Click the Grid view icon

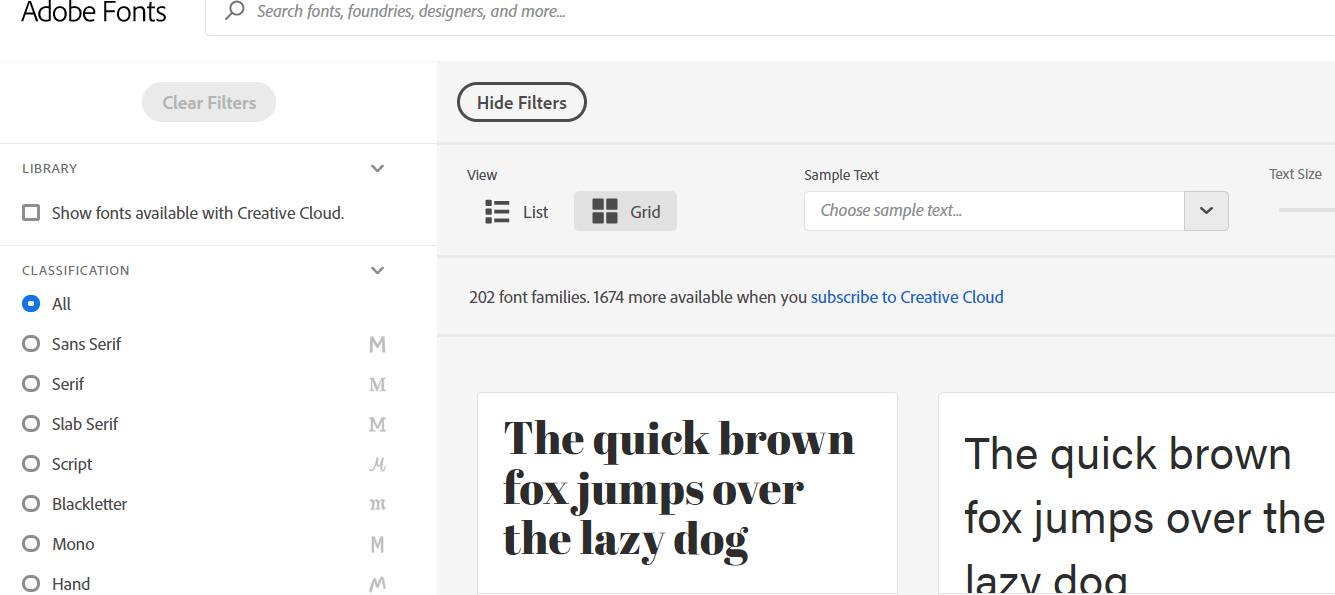[605, 212]
